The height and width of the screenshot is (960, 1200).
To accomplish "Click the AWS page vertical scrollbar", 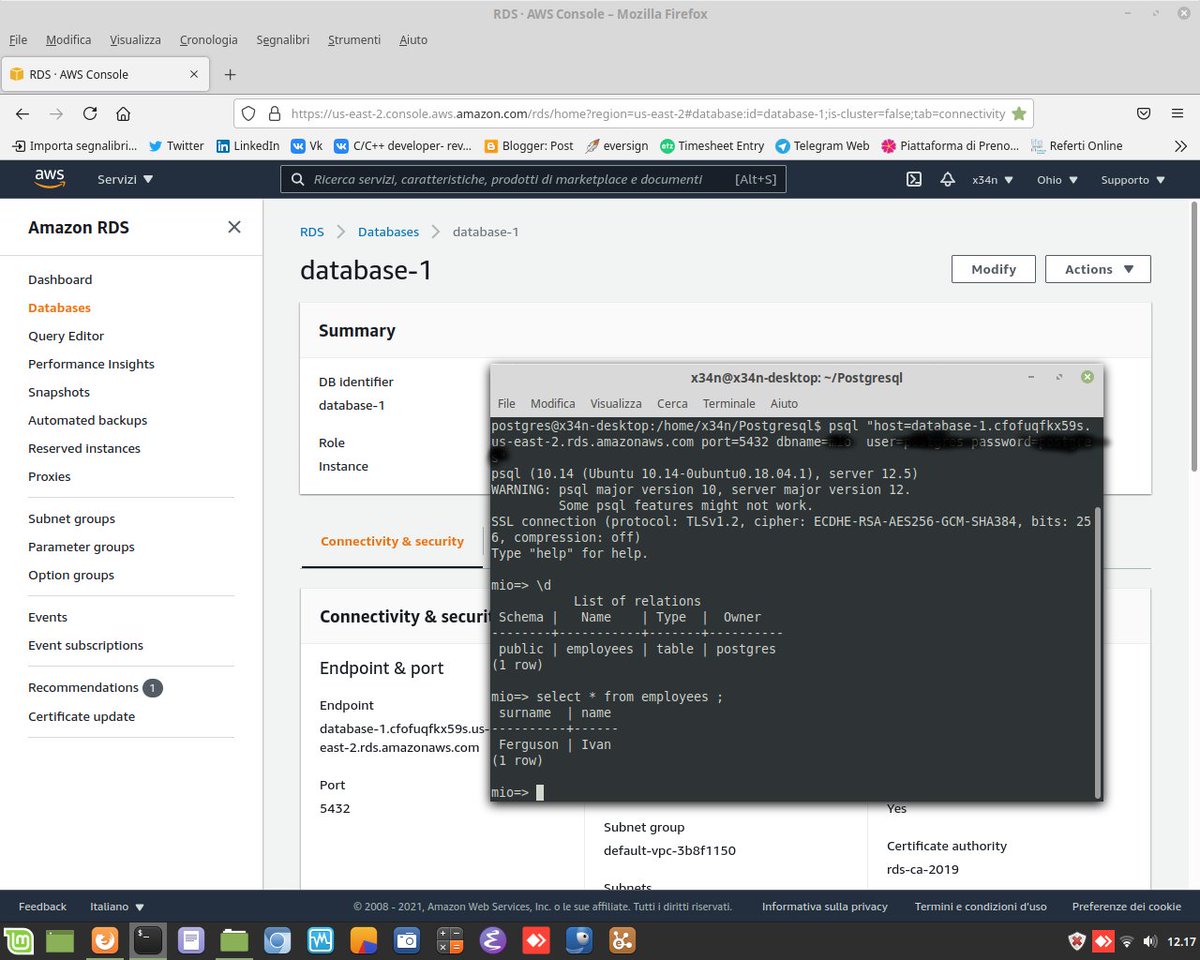I will click(1194, 335).
